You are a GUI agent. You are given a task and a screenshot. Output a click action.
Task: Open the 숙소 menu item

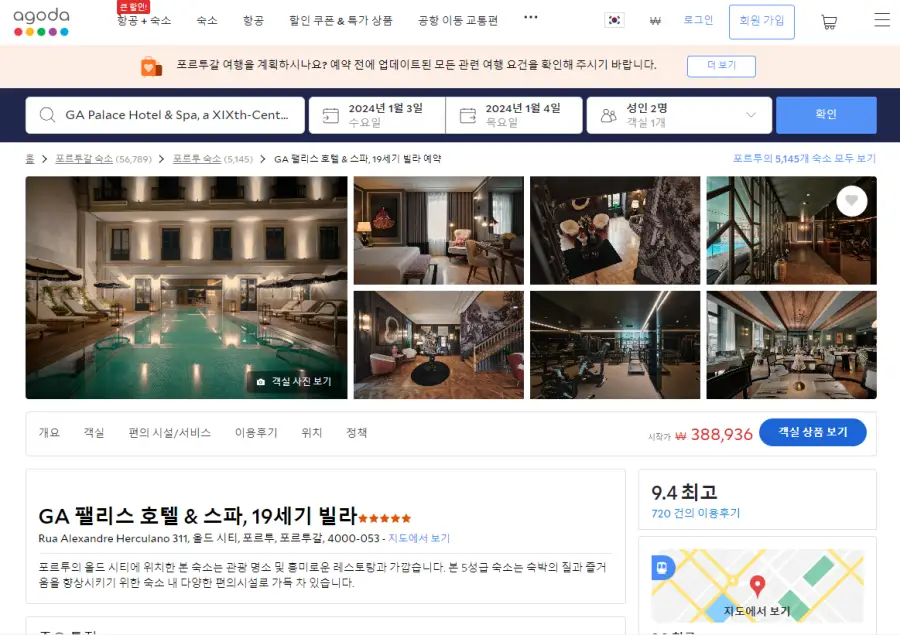pyautogui.click(x=207, y=21)
